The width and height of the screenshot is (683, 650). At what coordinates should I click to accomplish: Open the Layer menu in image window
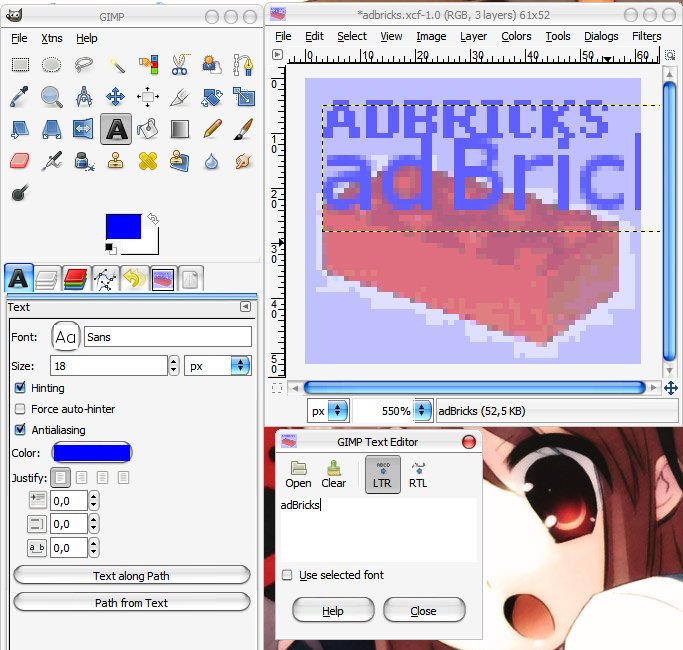click(x=473, y=36)
